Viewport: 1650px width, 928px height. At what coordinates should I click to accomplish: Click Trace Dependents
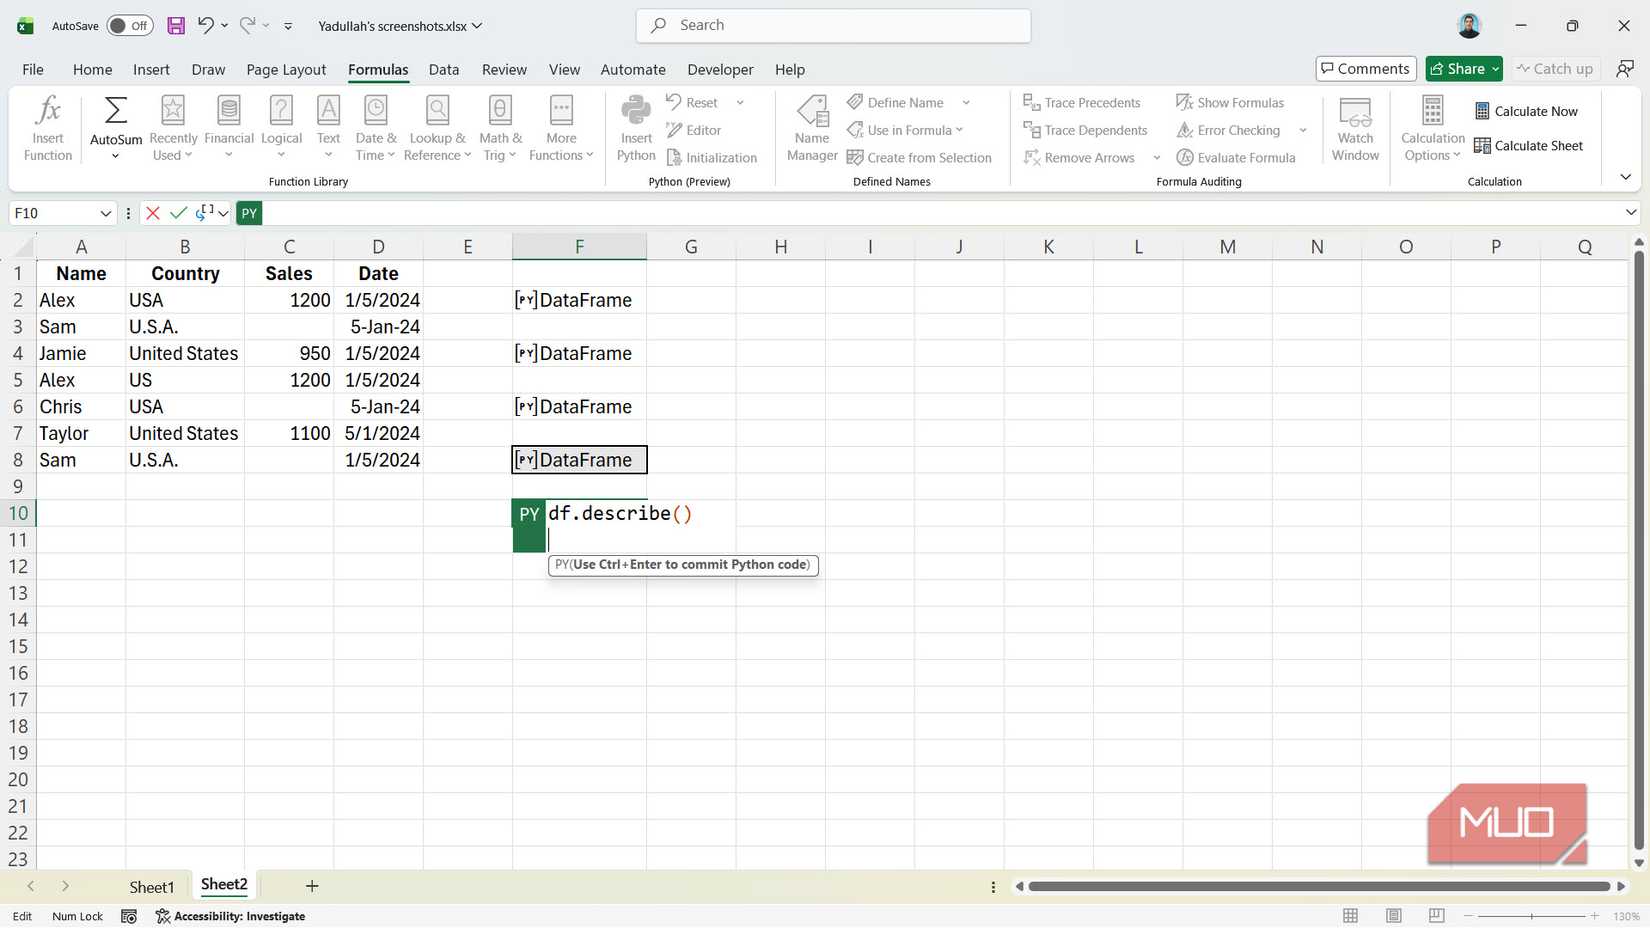pos(1086,130)
